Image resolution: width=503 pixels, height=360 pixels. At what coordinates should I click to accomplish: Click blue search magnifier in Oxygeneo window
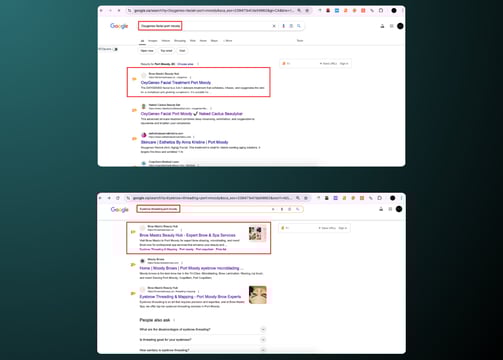coord(299,26)
